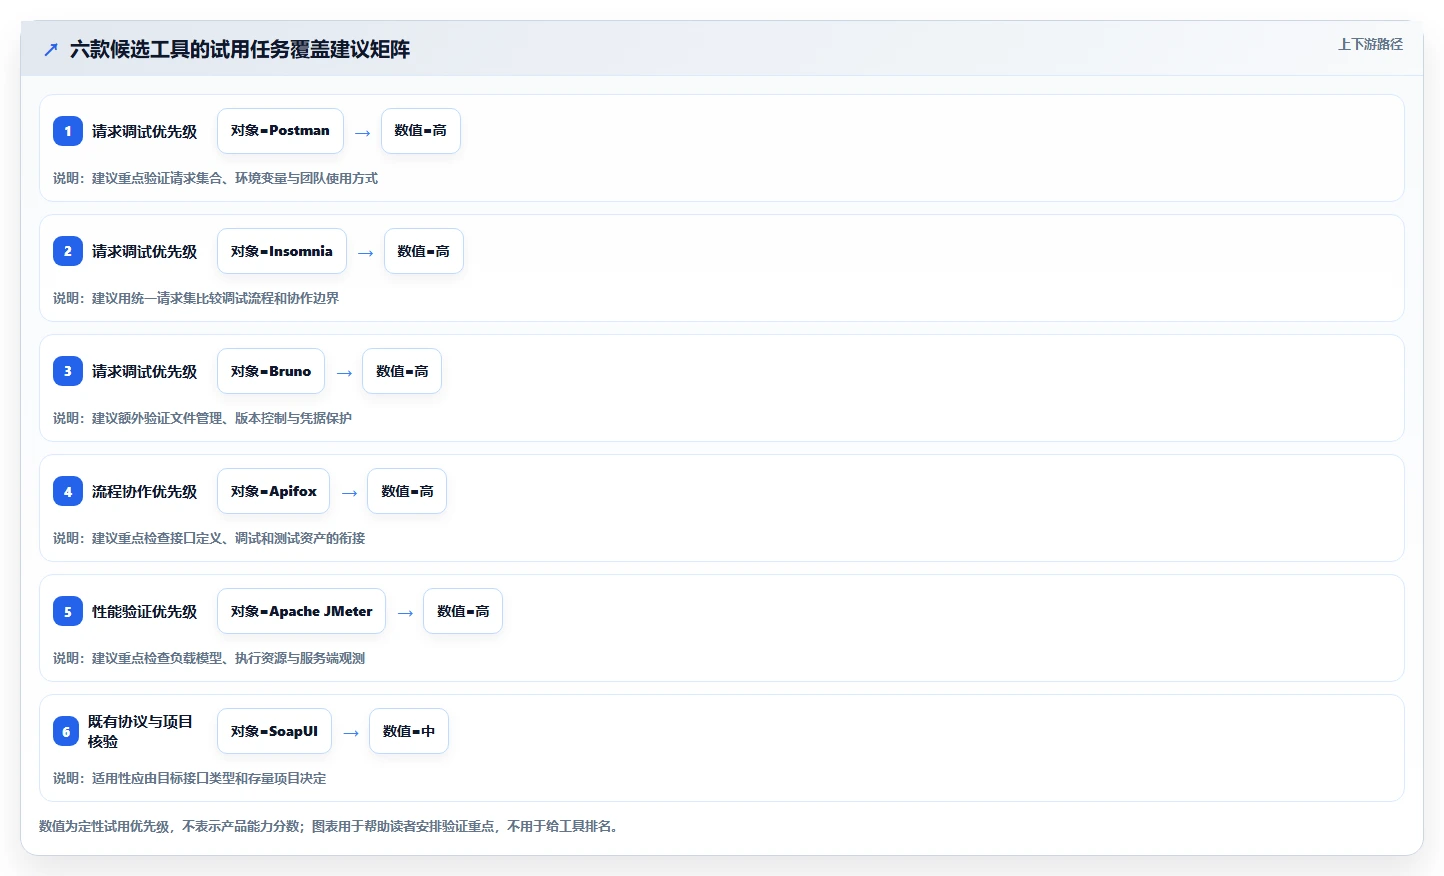The height and width of the screenshot is (876, 1444).
Task: Click the note about 文件管理、版本控制与凭据保护
Action: click(x=203, y=418)
